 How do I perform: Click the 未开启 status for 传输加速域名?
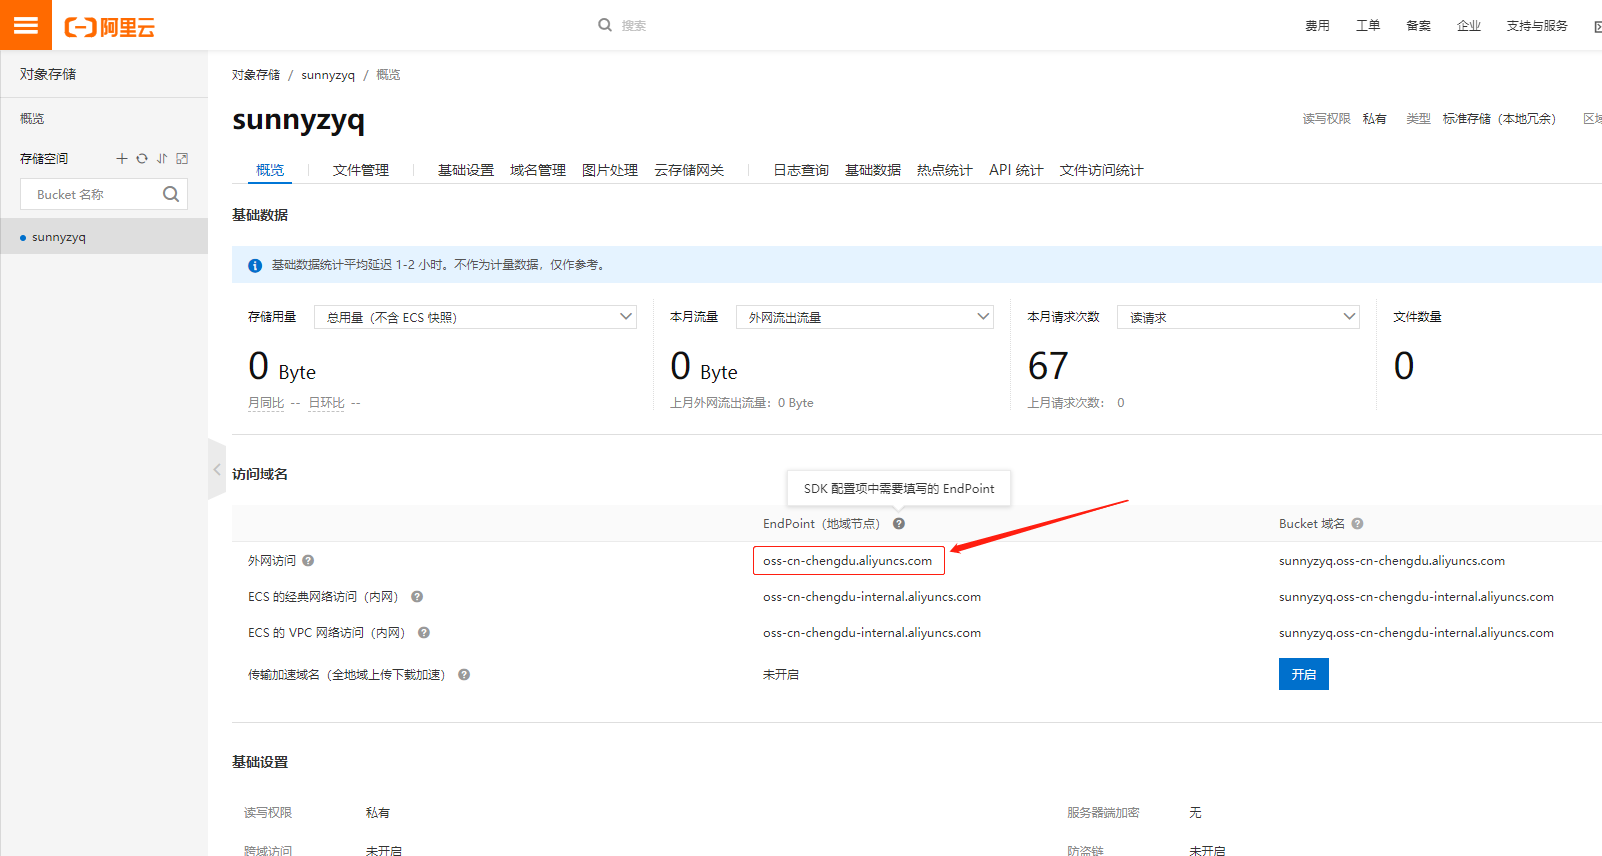pos(781,675)
